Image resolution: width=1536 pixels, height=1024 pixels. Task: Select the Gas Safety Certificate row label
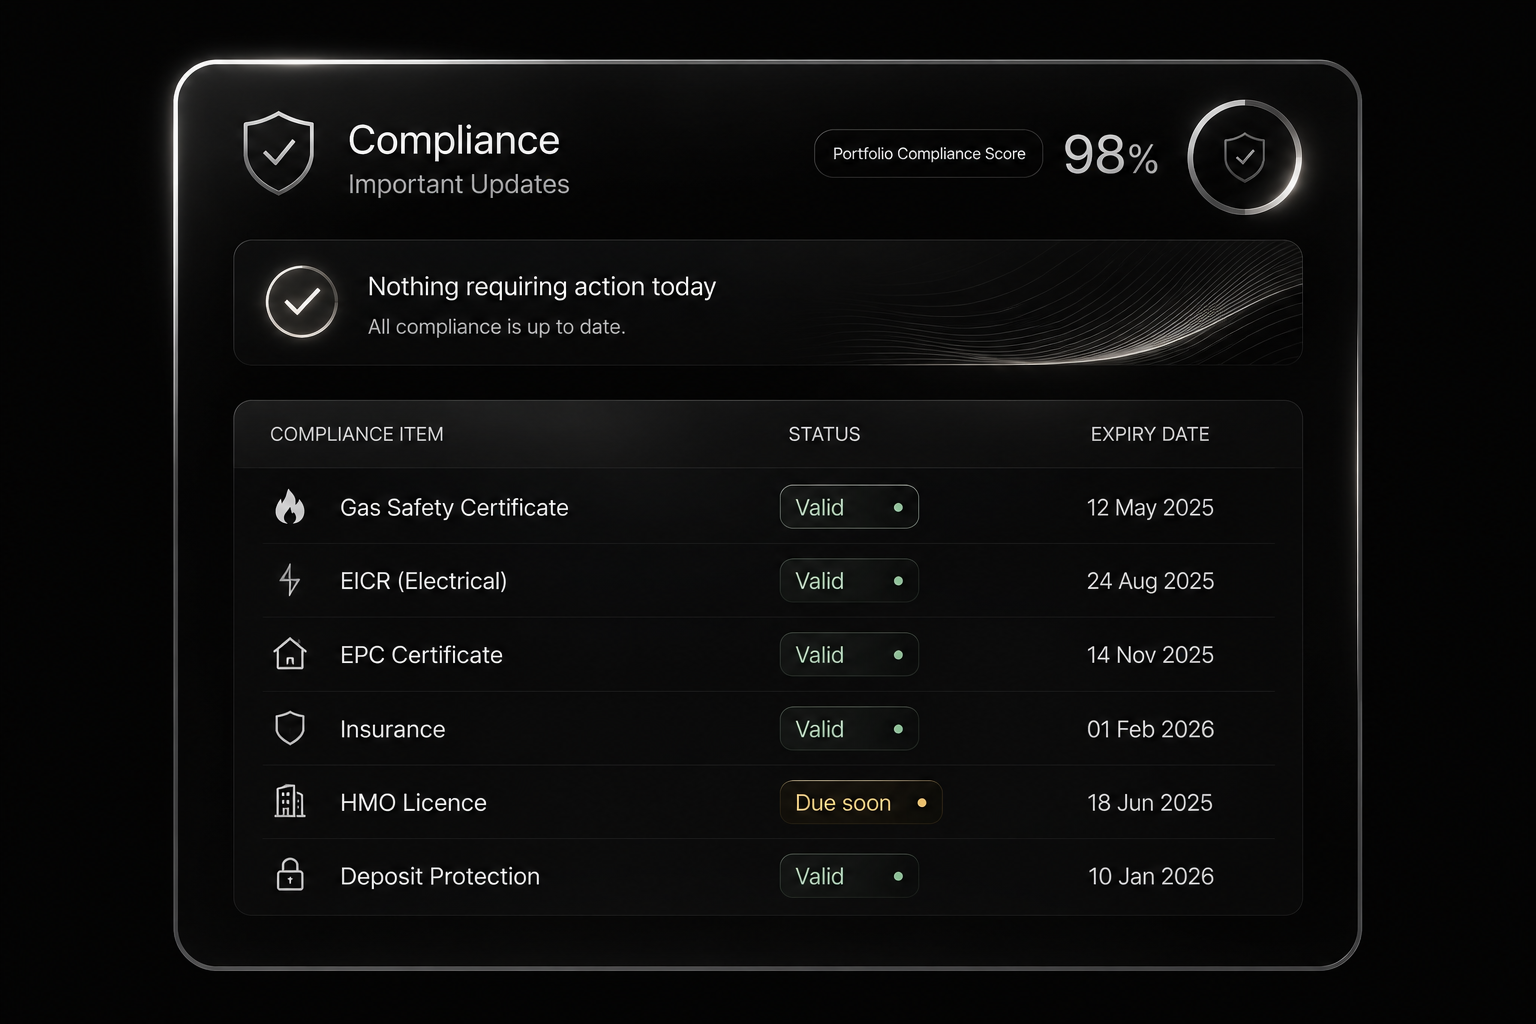click(x=454, y=508)
